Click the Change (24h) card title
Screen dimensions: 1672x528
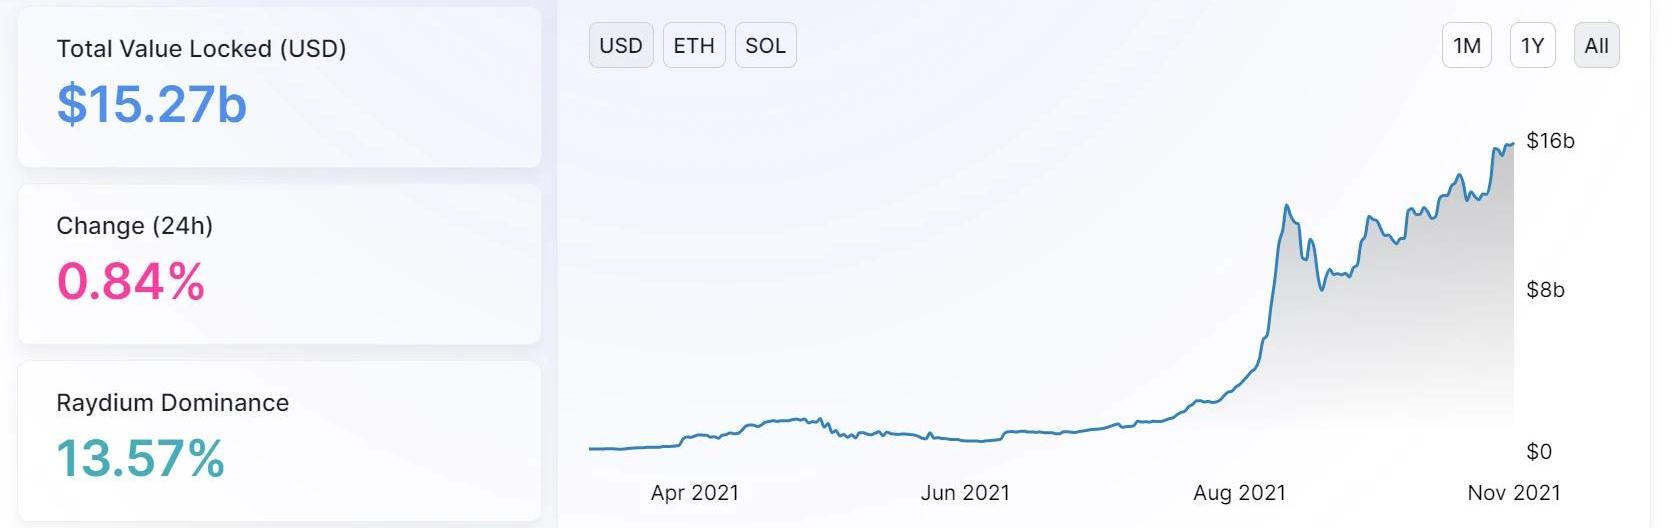coord(134,226)
